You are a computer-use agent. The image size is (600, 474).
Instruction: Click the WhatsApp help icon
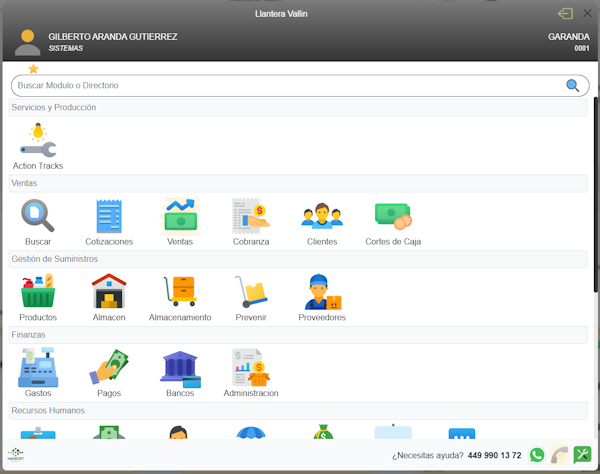tap(537, 455)
